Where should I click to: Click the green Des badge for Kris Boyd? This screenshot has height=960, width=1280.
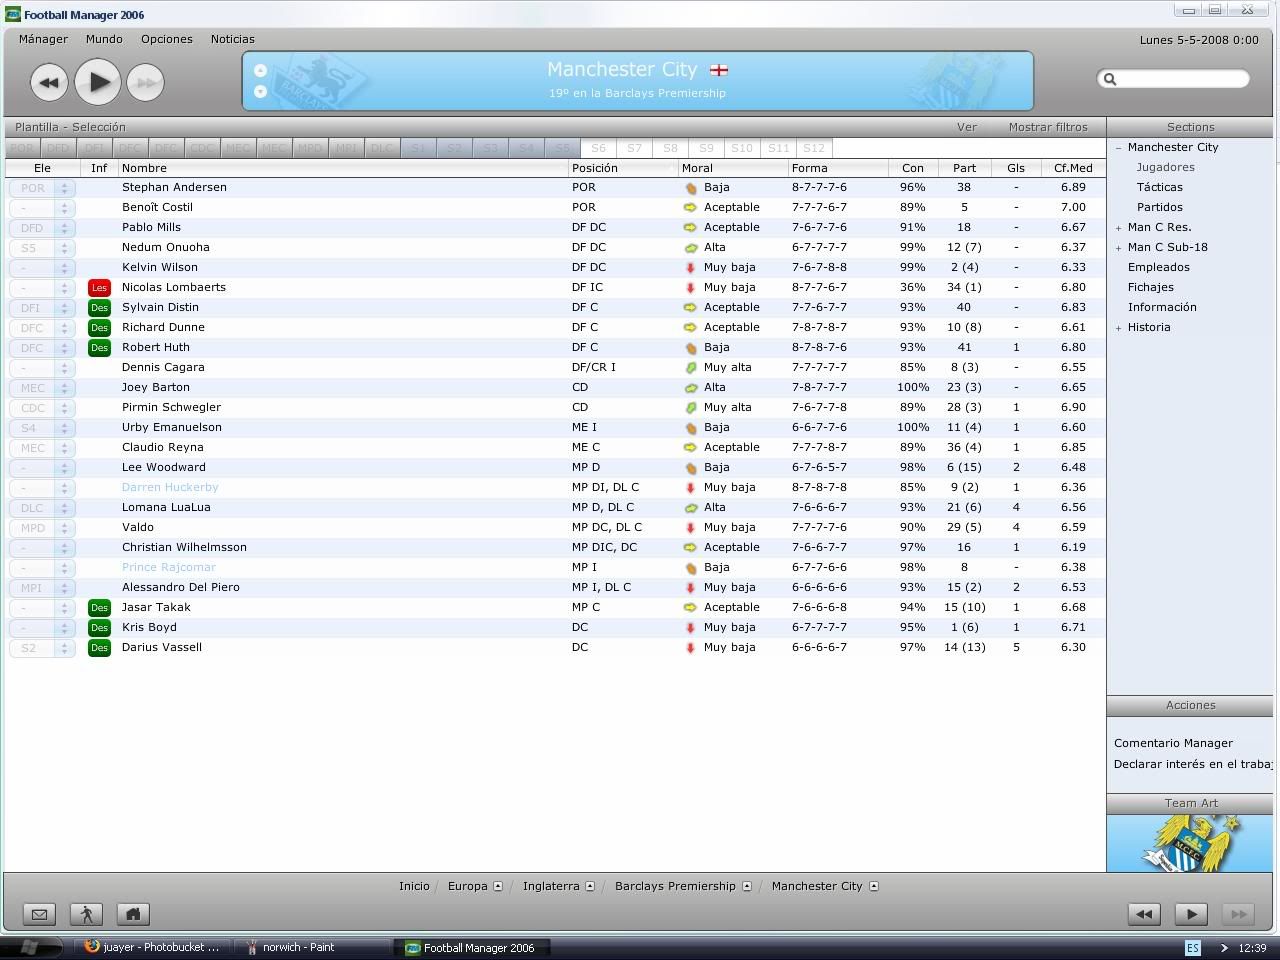click(99, 628)
